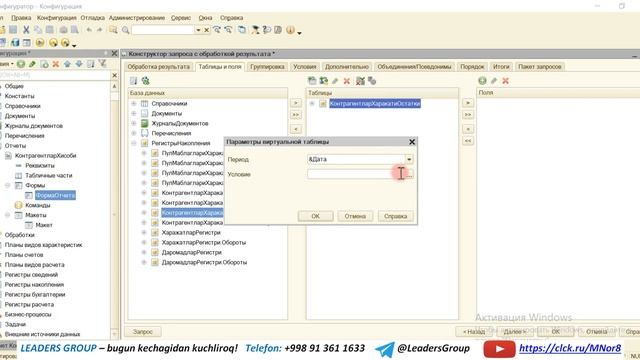Open the Сервис menu
Viewport: 640px width, 360px height.
click(181, 18)
